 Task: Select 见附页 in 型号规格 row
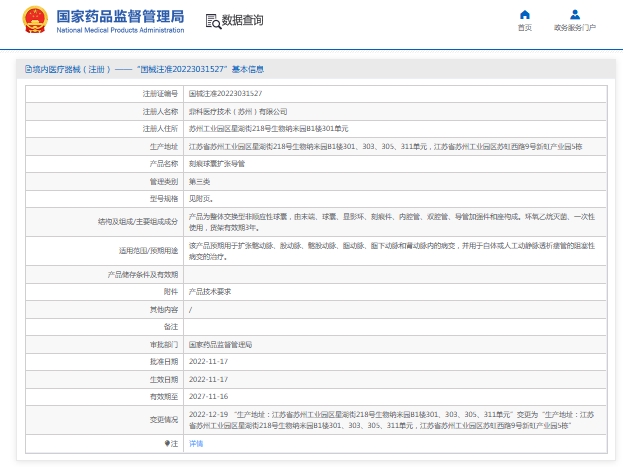[x=201, y=199]
